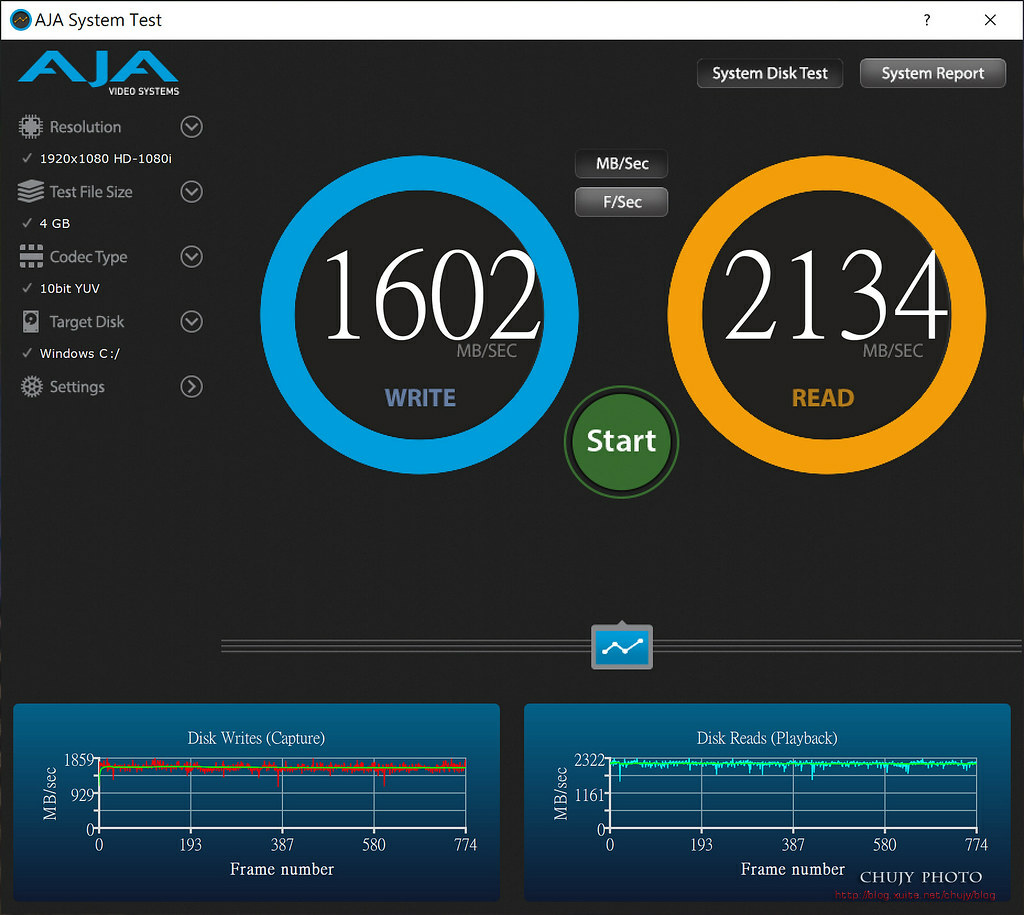Open System Disk Test view
Screen dimensions: 1024x915
770,73
